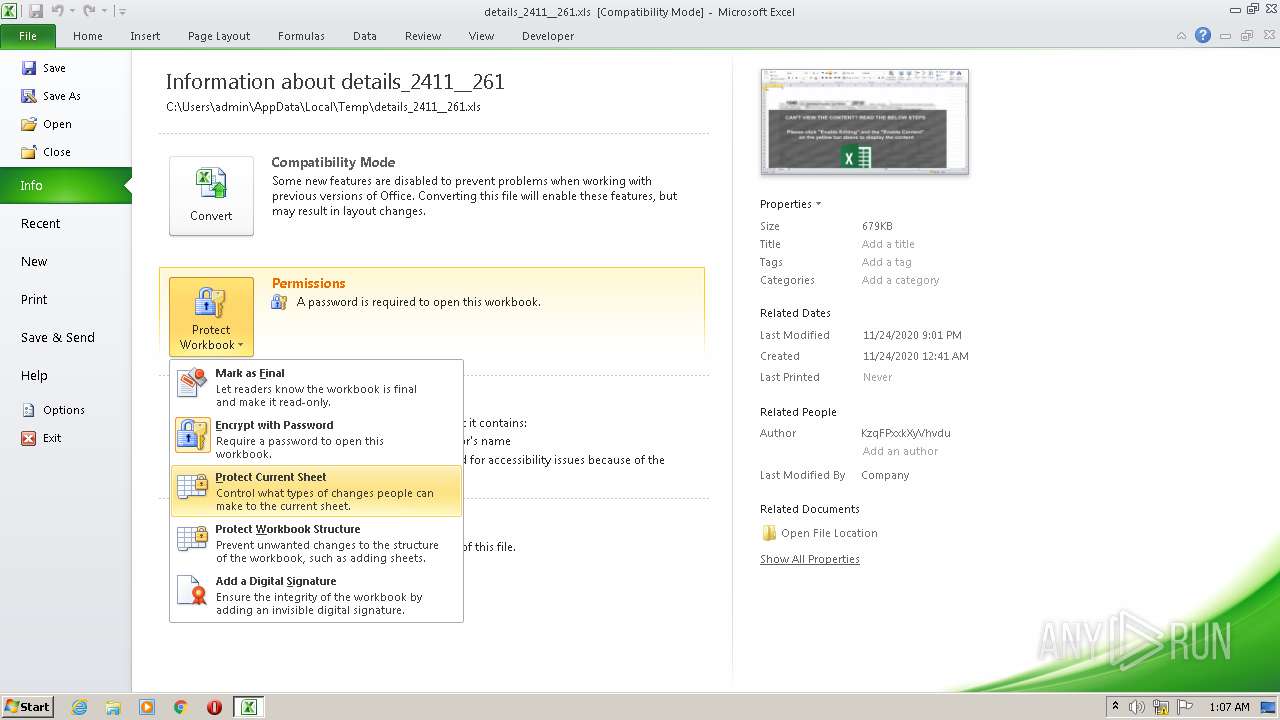This screenshot has width=1280, height=720.
Task: Click the Save icon in Quick Access toolbar
Action: click(36, 11)
